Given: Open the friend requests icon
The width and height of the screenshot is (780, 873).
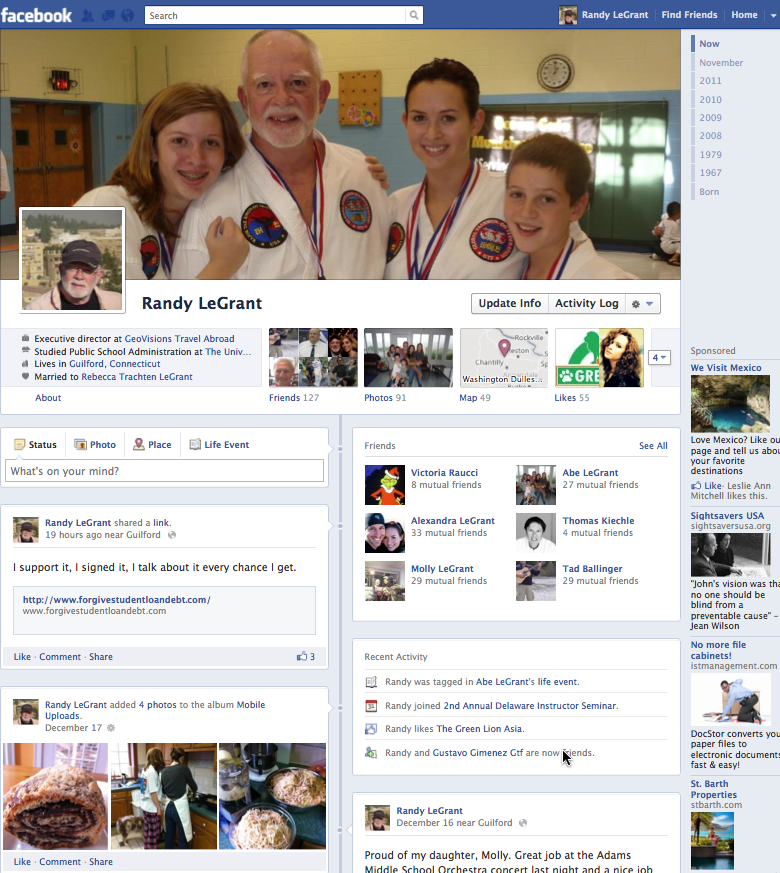Looking at the screenshot, I should 87,16.
